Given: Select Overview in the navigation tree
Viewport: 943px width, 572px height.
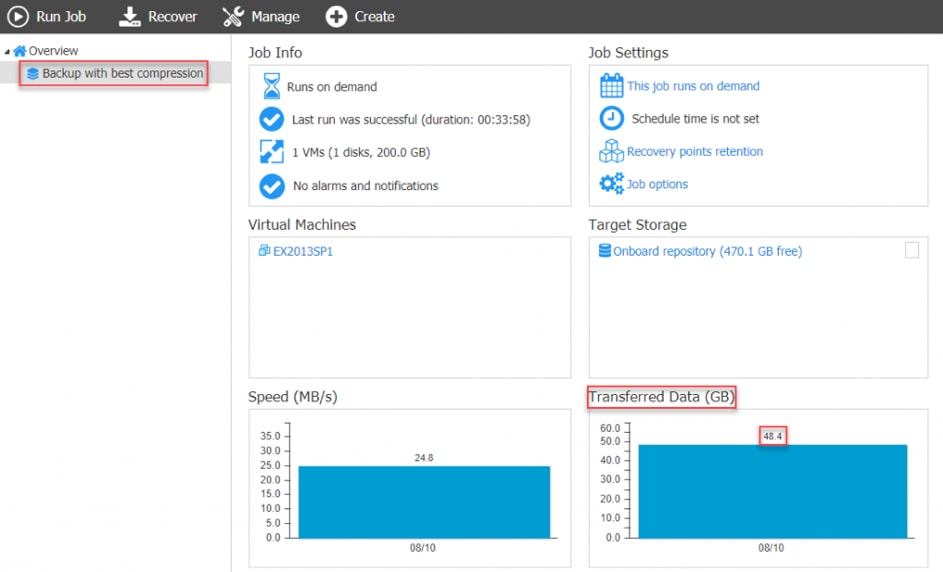Looking at the screenshot, I should [x=53, y=51].
